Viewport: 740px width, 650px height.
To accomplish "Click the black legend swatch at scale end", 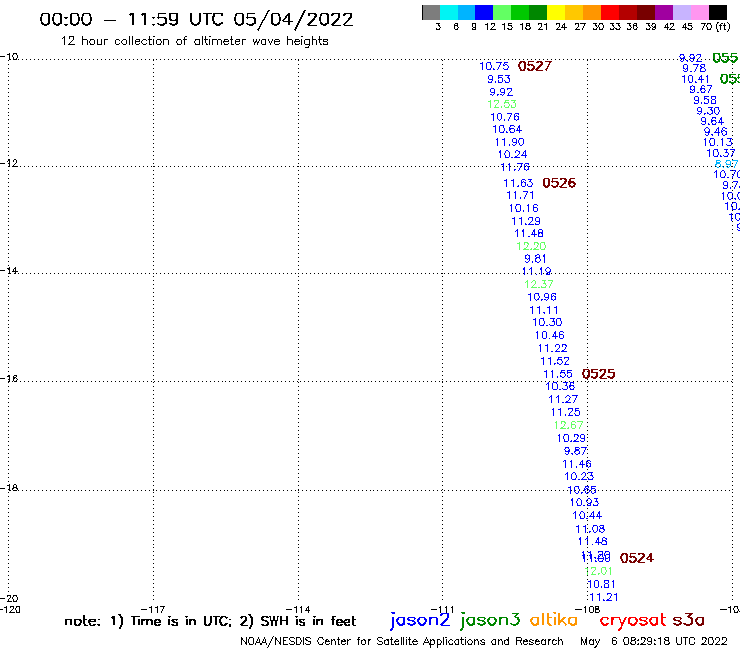I will point(717,12).
